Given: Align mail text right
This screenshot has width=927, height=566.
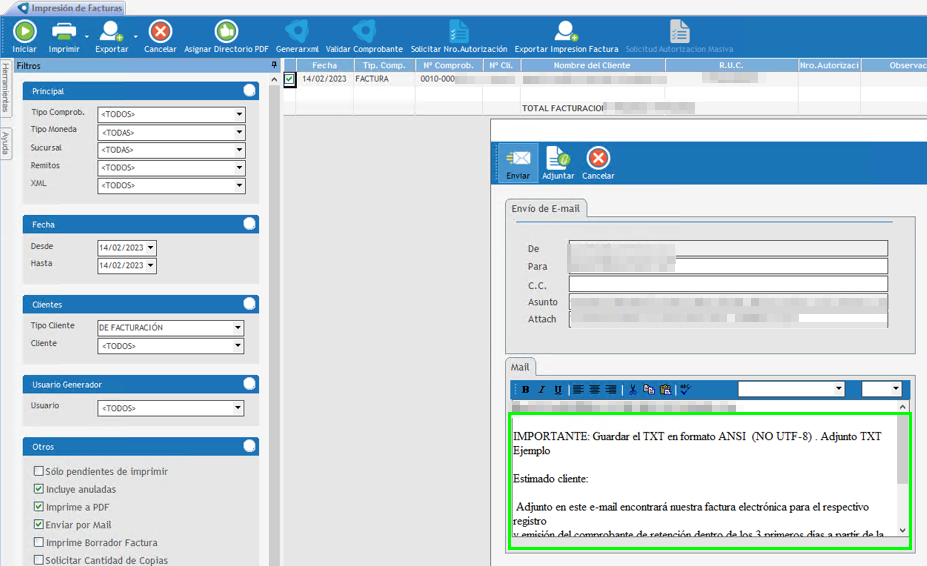Looking at the screenshot, I should 611,389.
